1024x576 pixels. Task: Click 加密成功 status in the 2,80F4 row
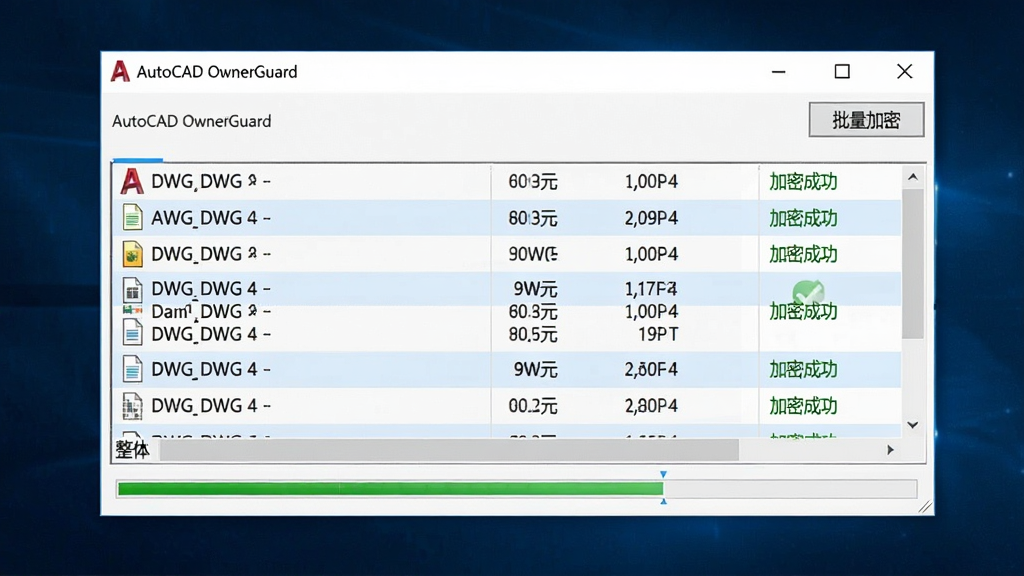(x=803, y=370)
